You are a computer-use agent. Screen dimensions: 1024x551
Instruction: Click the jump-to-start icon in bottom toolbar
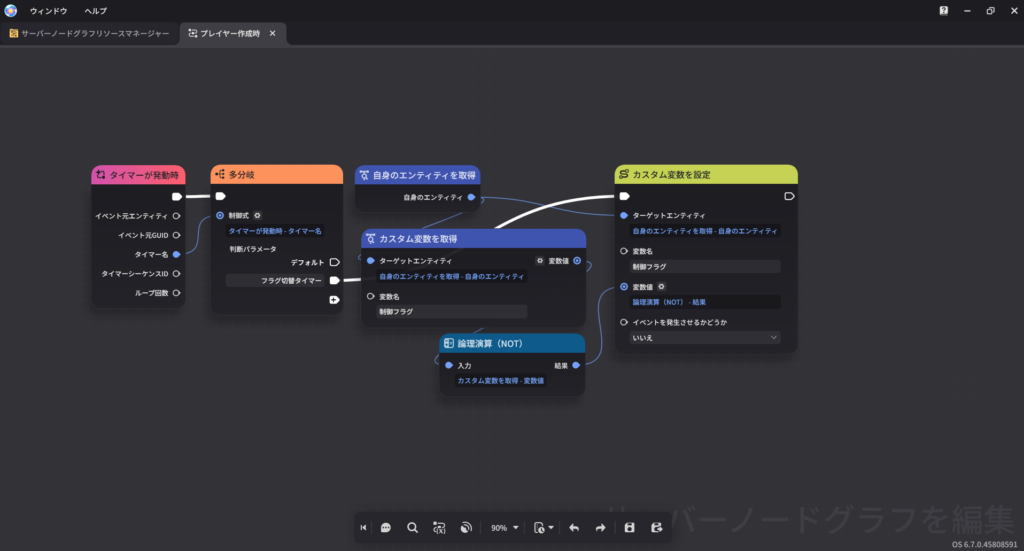(363, 527)
